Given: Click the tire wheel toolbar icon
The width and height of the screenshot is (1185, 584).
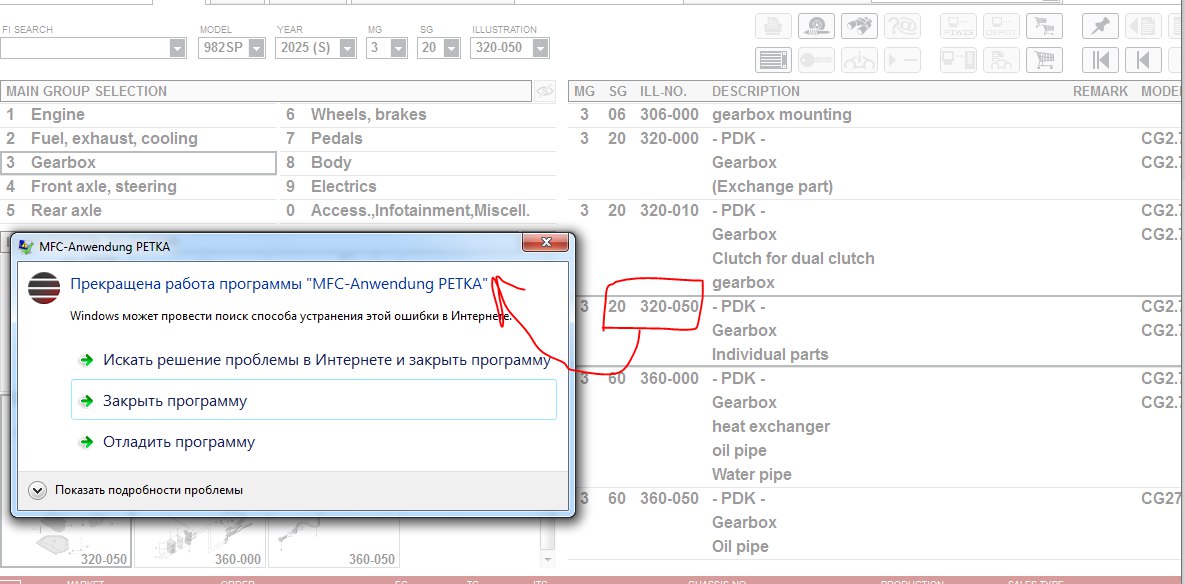Looking at the screenshot, I should [x=818, y=26].
